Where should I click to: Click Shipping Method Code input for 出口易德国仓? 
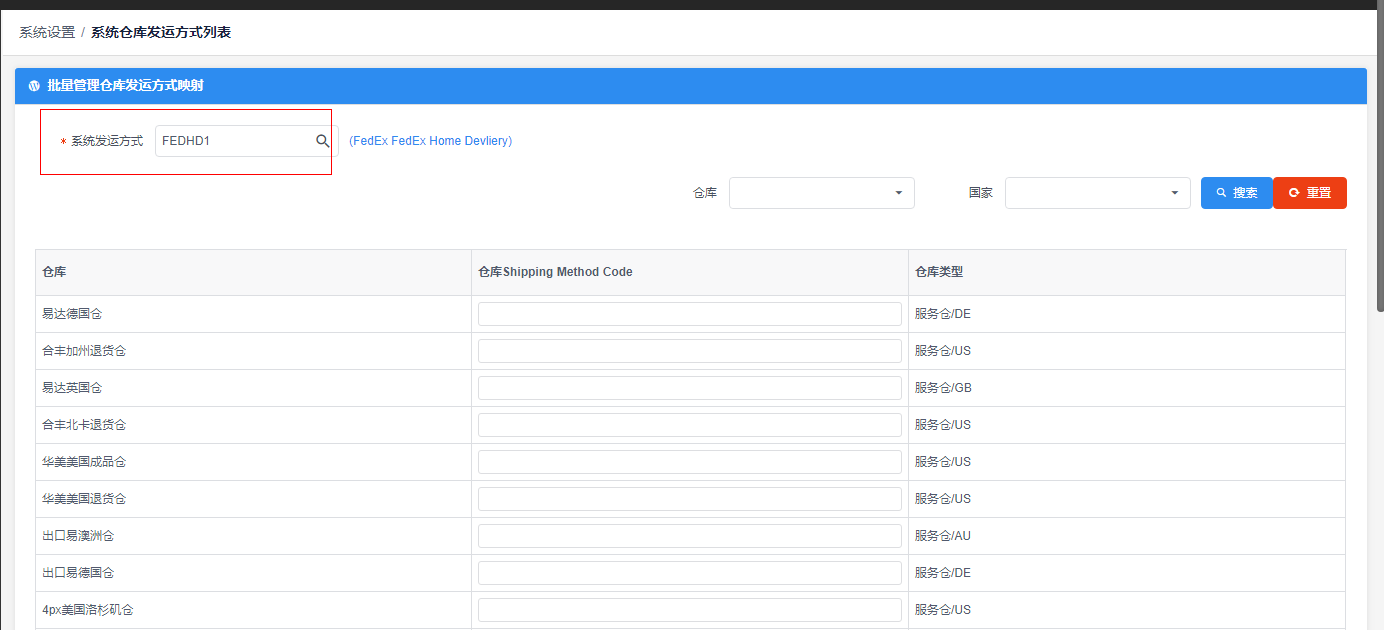coord(690,573)
